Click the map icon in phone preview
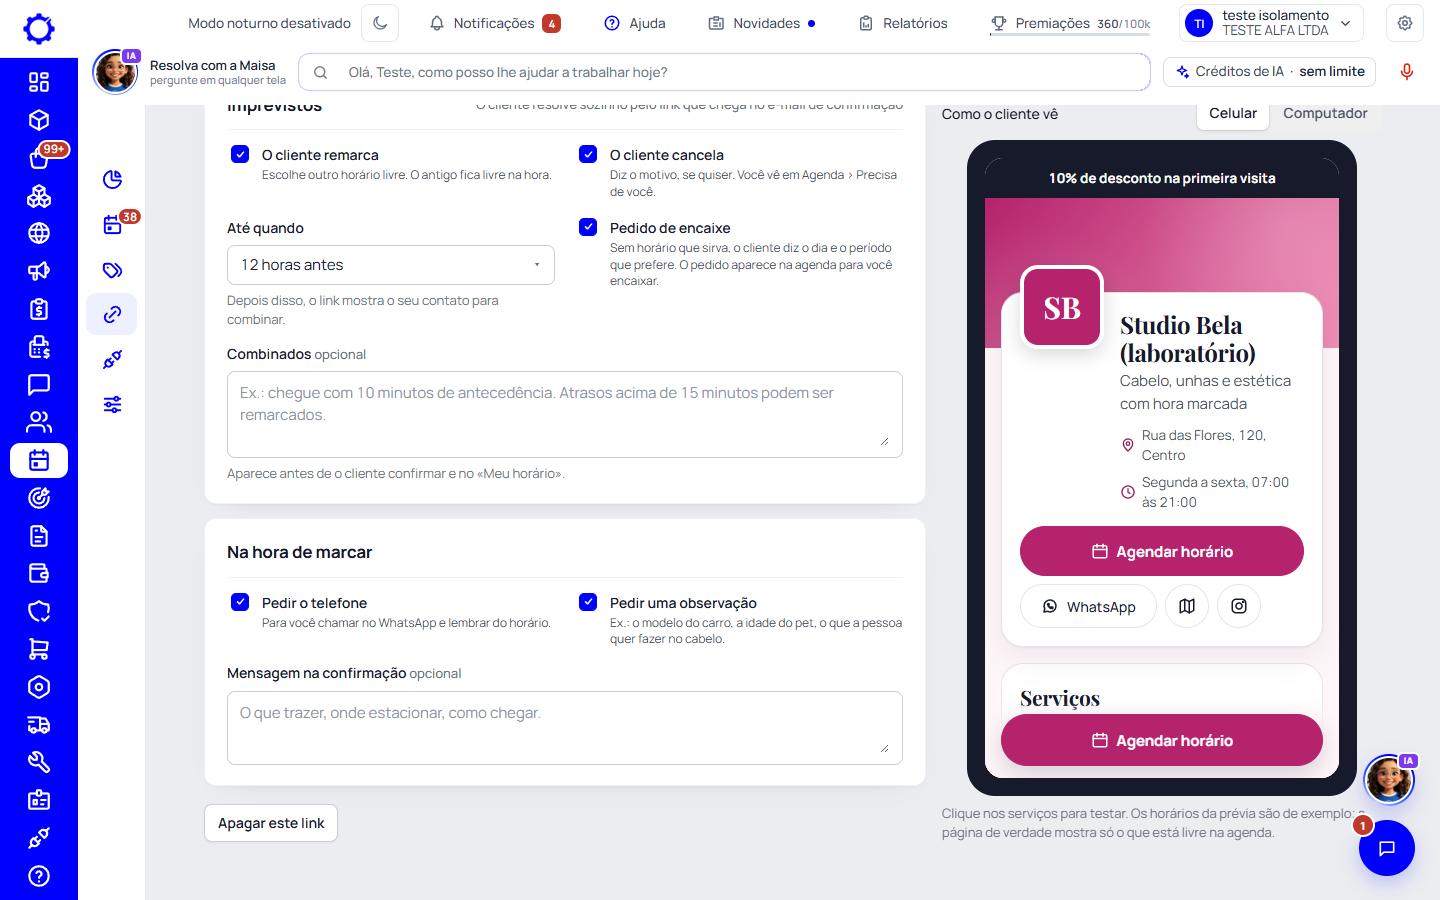Screen dimensions: 1440x900 point(1187,606)
